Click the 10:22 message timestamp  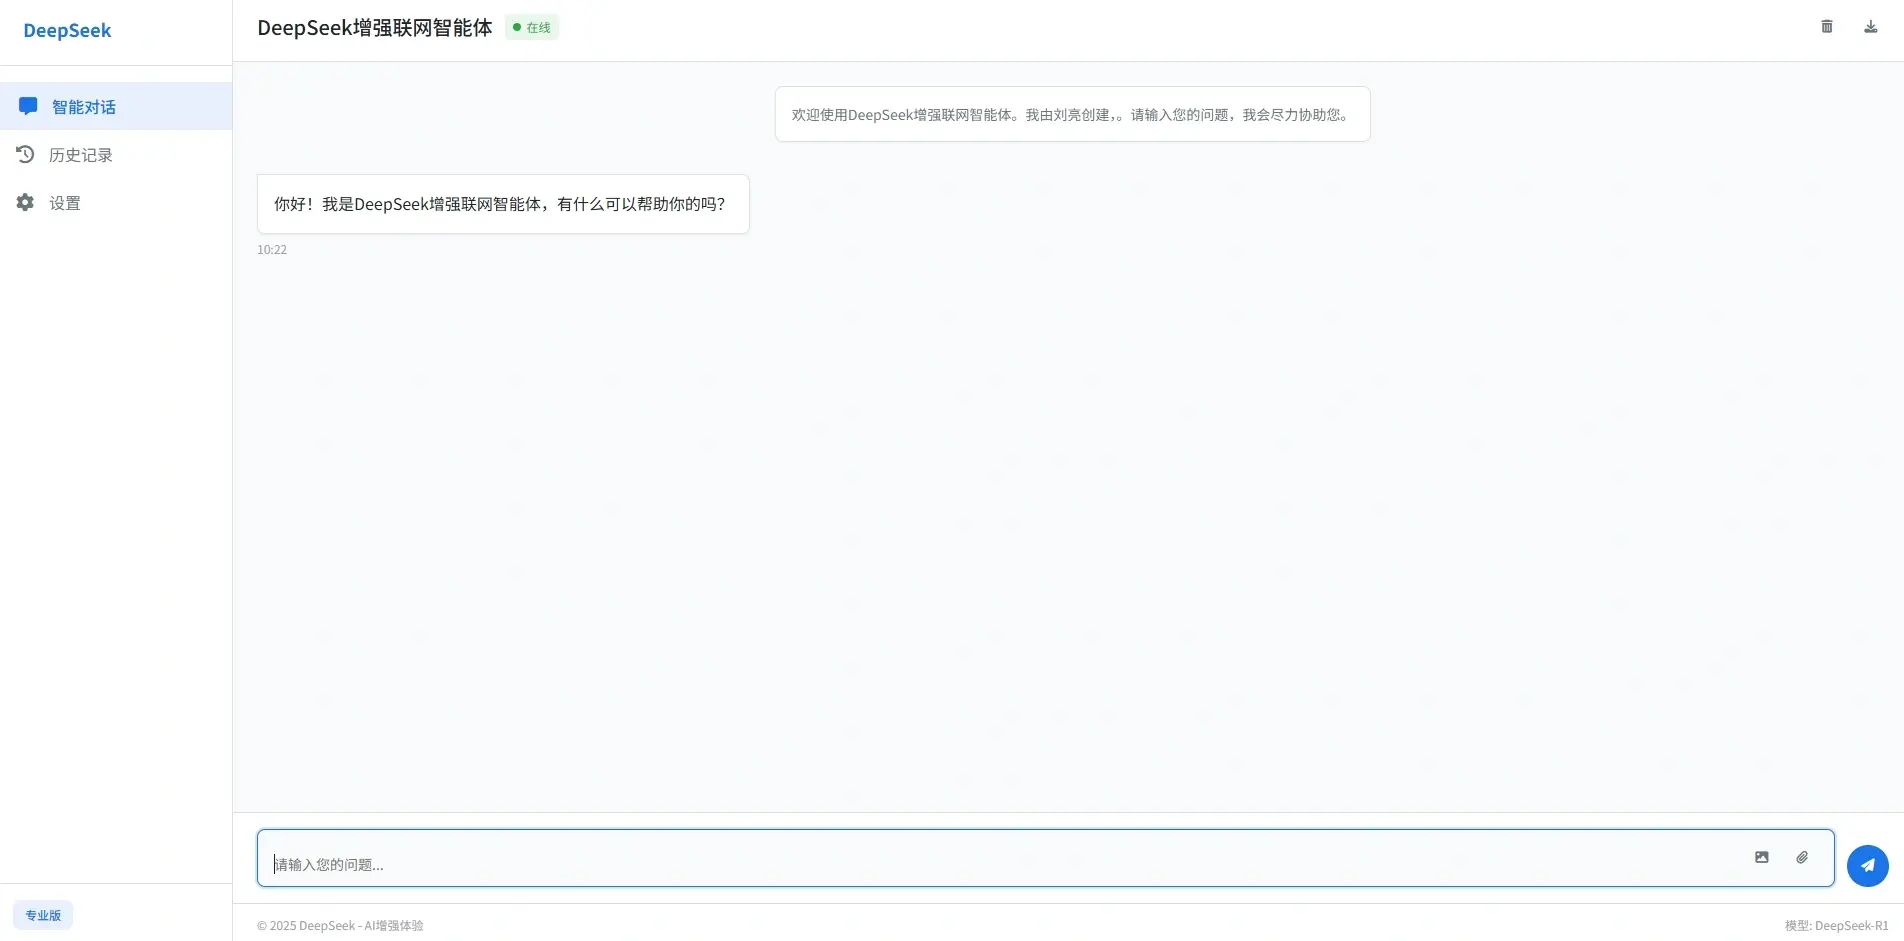point(272,250)
